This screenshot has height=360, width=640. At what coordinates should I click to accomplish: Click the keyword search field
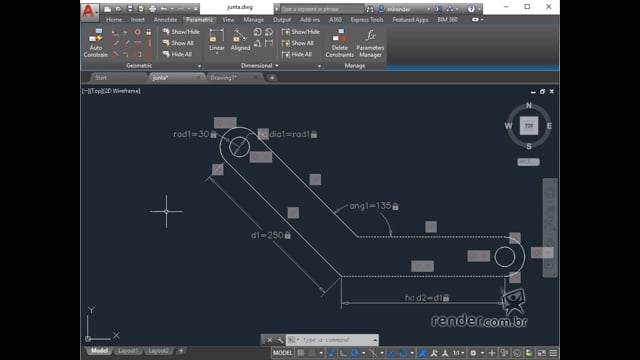(x=321, y=9)
